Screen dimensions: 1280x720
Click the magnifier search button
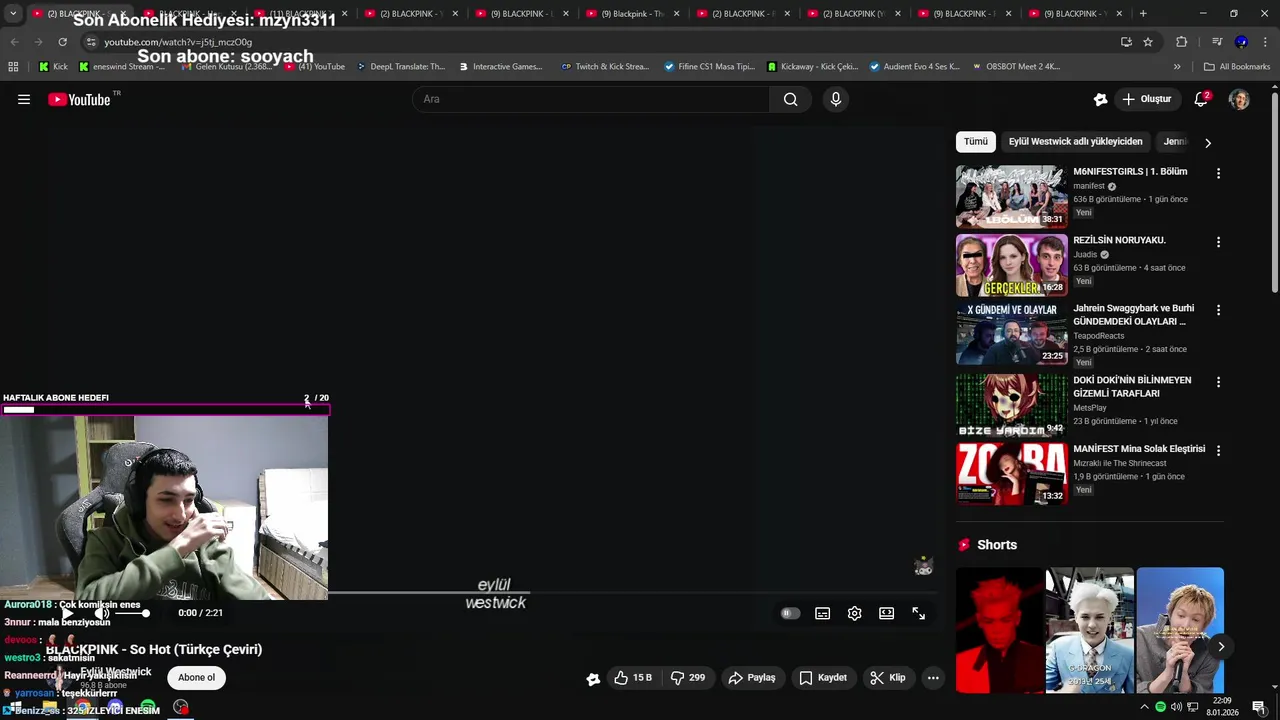[791, 99]
